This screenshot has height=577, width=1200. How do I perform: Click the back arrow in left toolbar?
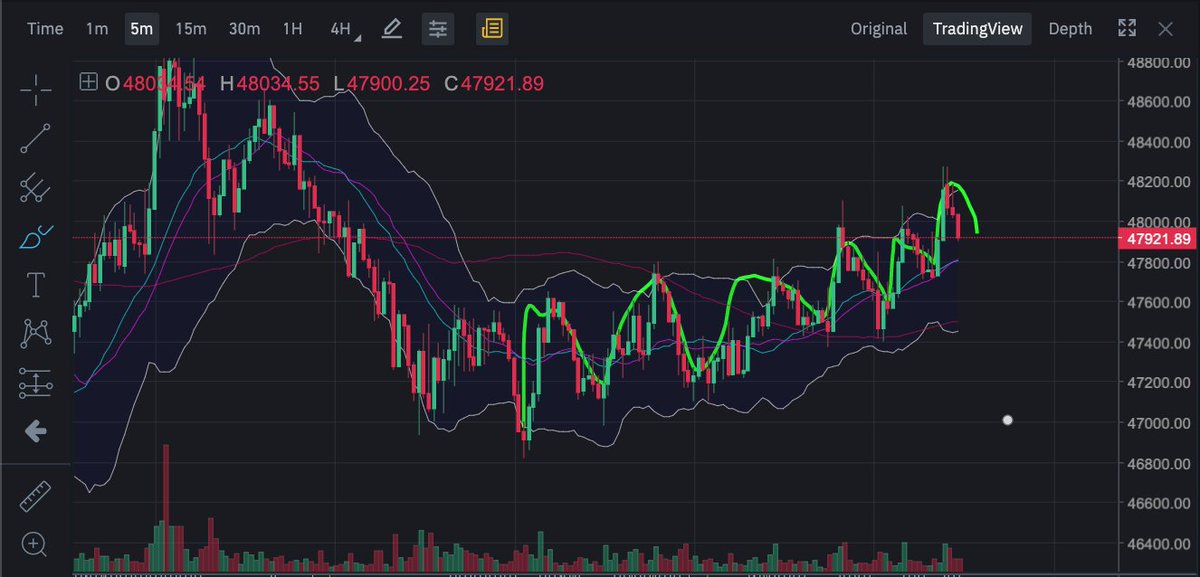tap(36, 431)
